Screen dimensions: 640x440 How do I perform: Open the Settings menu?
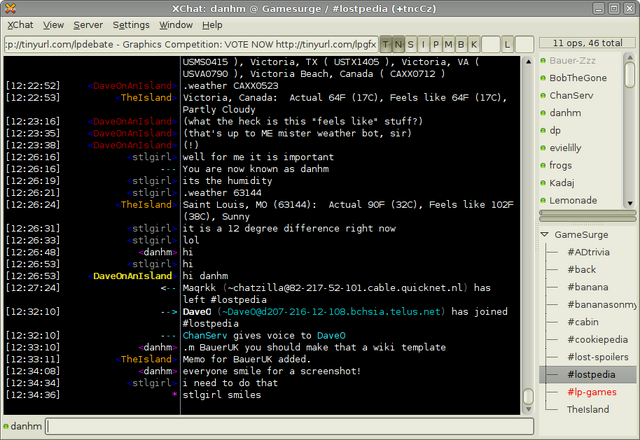[x=131, y=25]
